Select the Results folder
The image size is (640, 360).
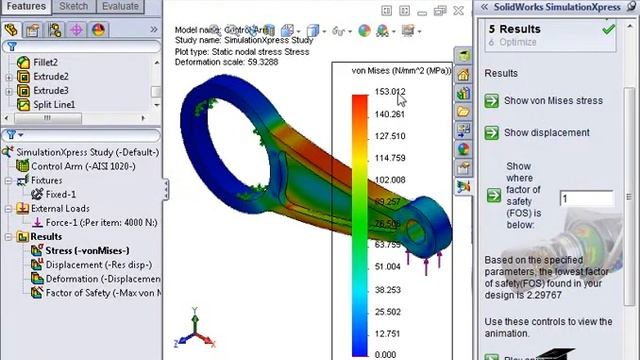46,237
